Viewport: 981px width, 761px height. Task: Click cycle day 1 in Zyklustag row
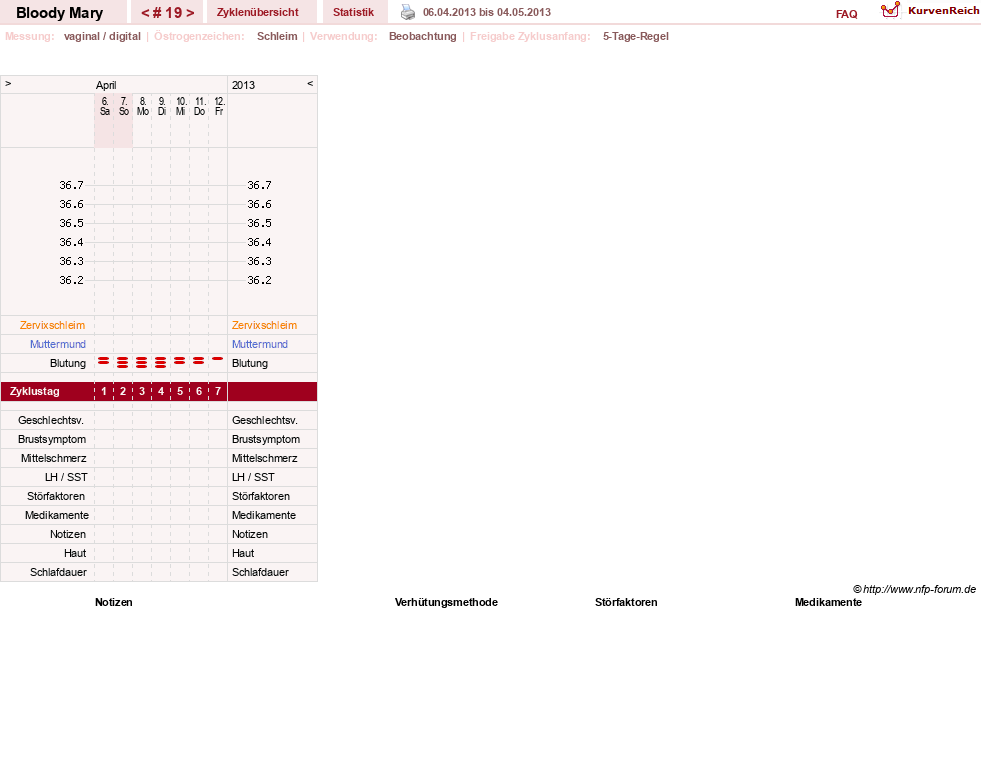[104, 391]
